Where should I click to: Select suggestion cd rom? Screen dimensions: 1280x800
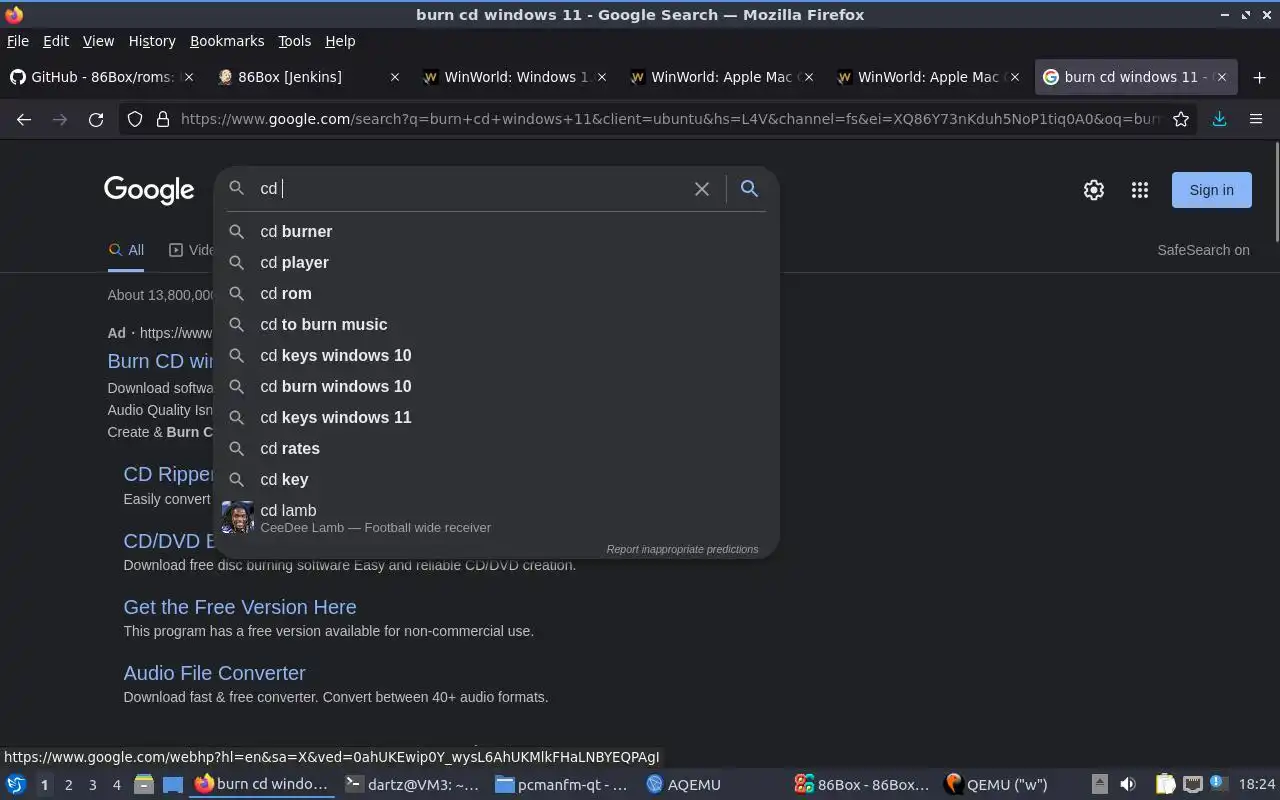tap(497, 293)
